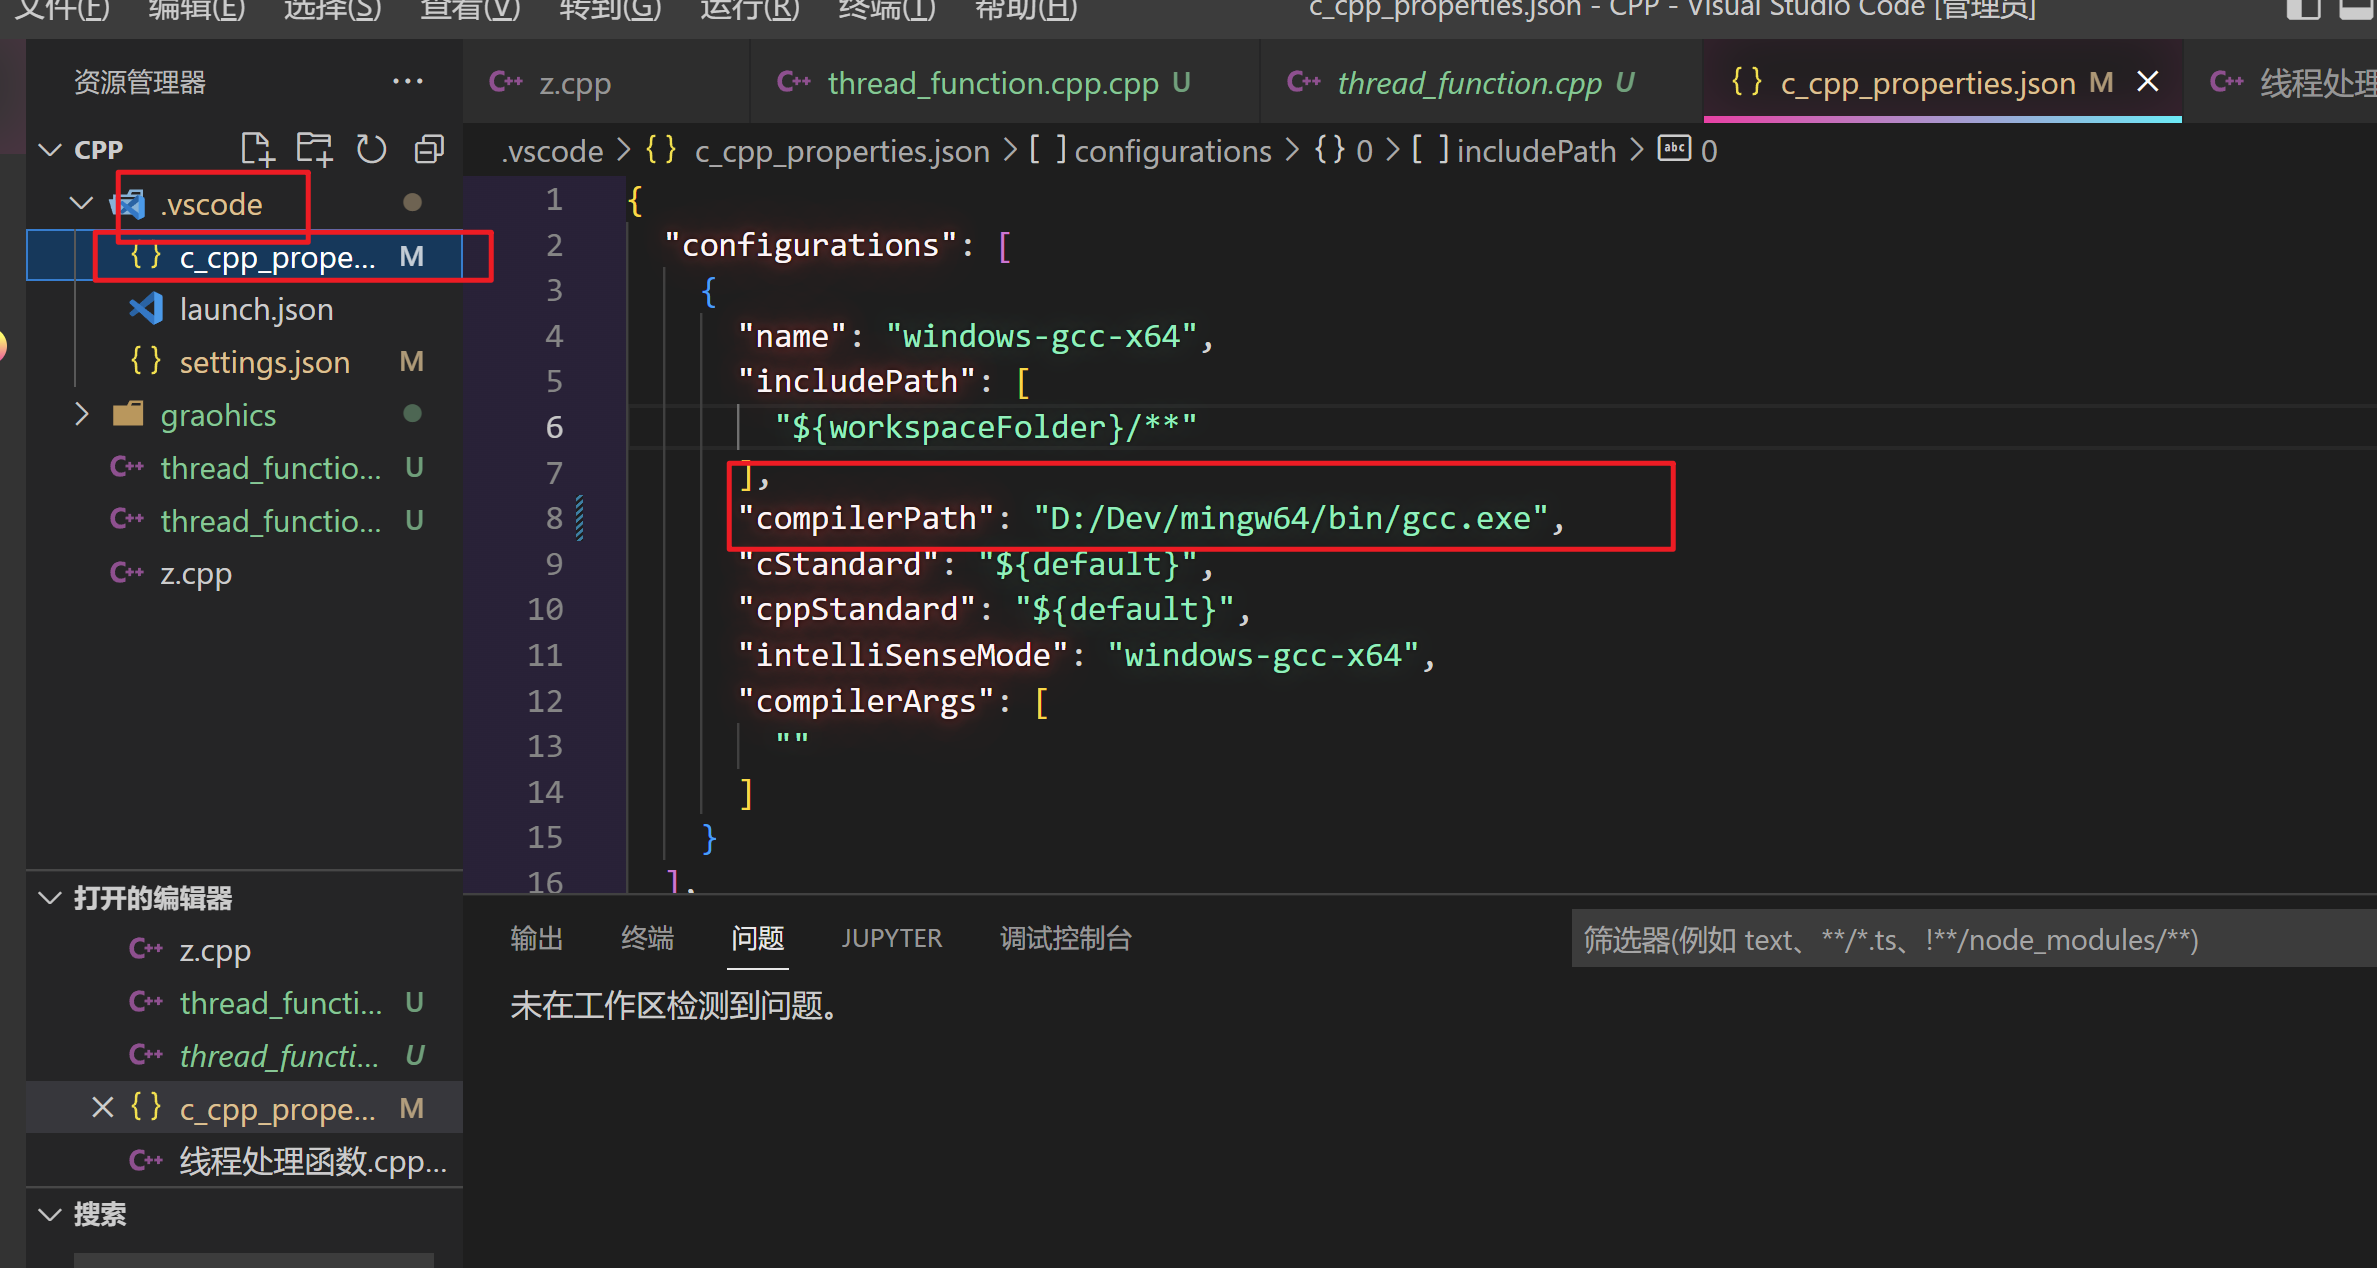Collapse all folders in explorer icon
The width and height of the screenshot is (2377, 1268).
429,149
